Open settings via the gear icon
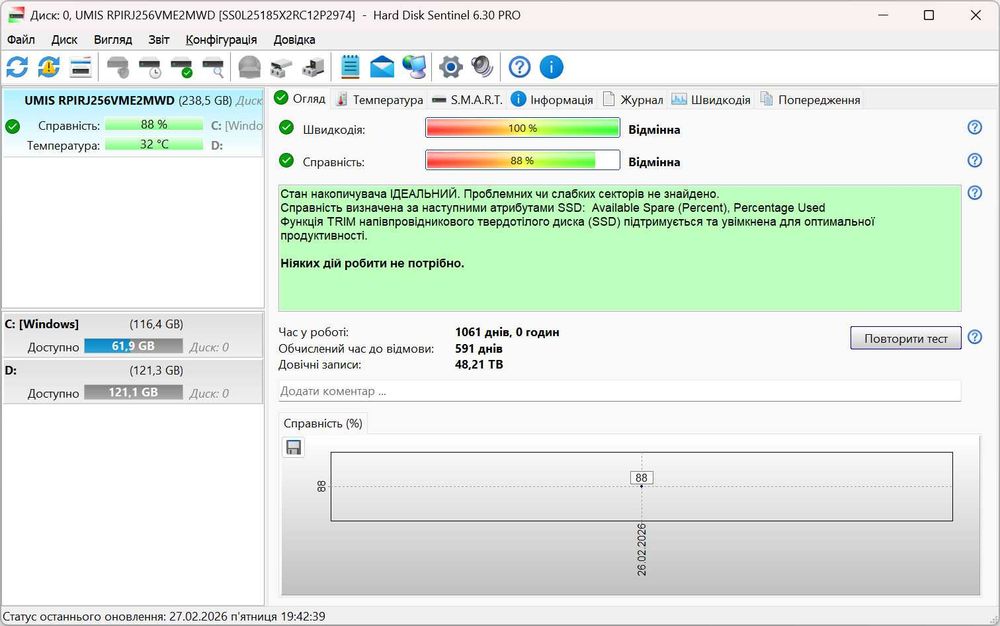1000x626 pixels. 451,67
